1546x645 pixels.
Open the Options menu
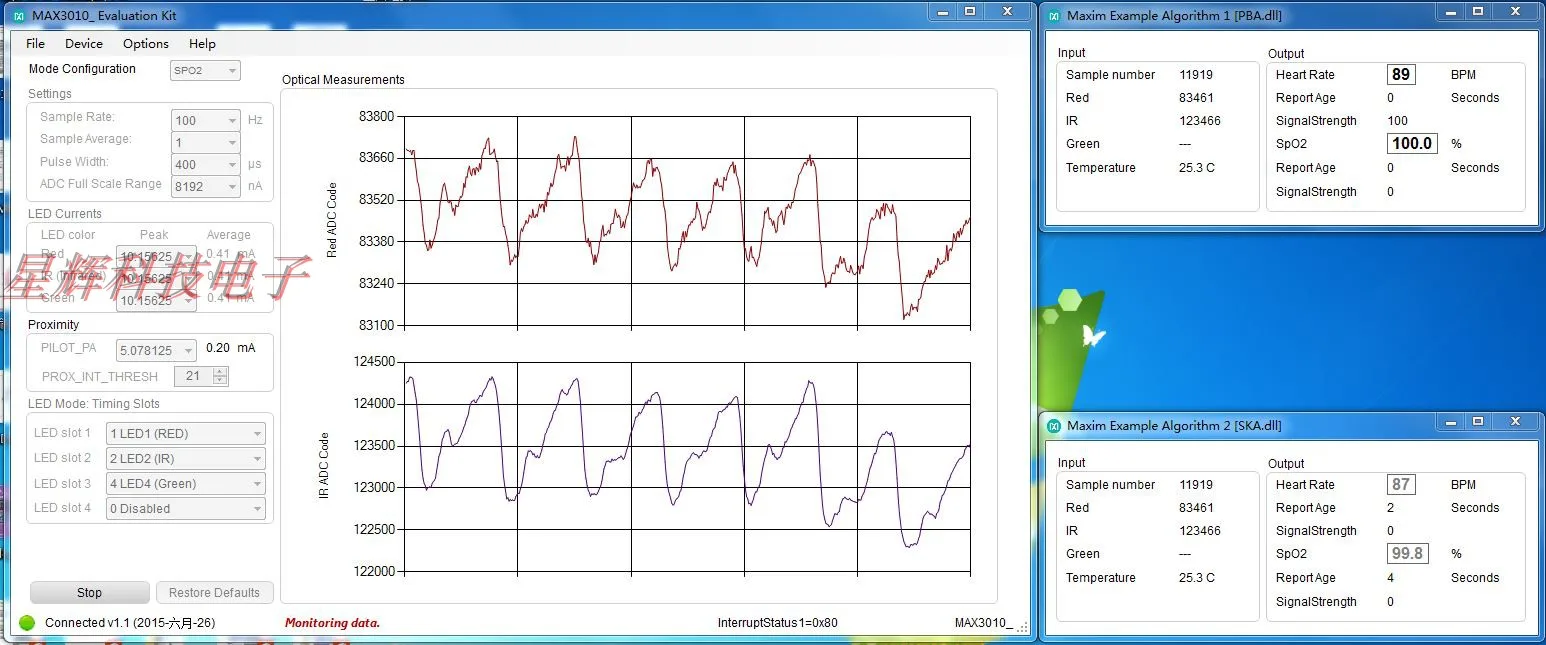point(146,44)
